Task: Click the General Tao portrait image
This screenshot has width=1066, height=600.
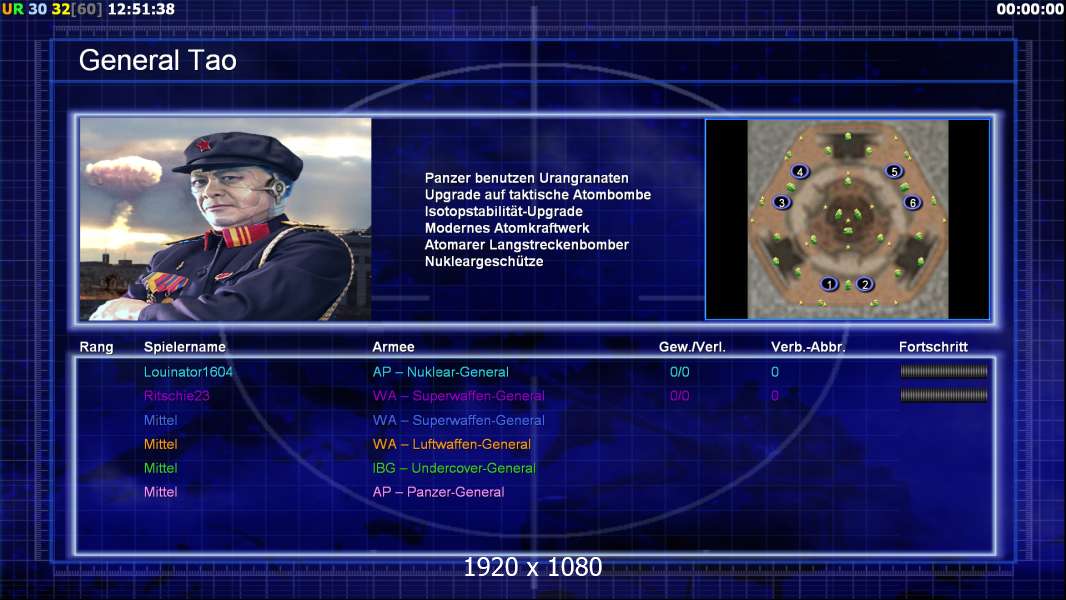Action: (226, 219)
